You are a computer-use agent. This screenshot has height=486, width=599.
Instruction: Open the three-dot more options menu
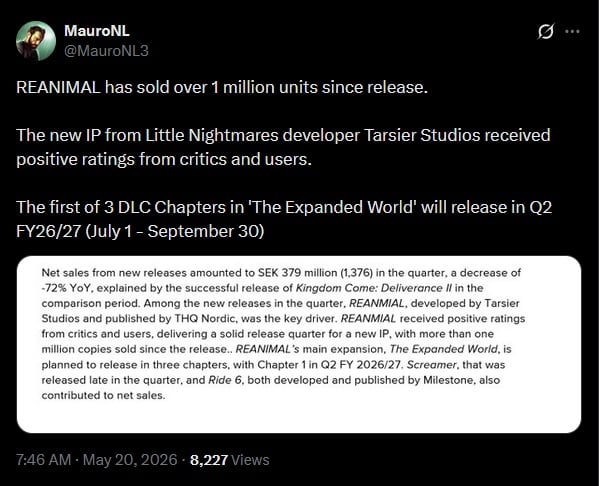[x=572, y=32]
